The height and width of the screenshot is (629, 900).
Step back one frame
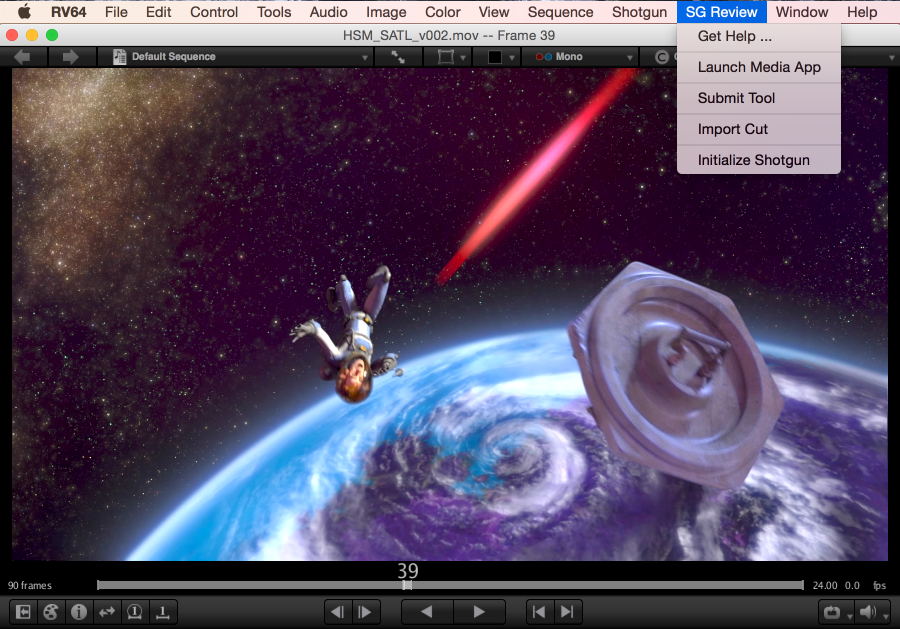[x=338, y=612]
